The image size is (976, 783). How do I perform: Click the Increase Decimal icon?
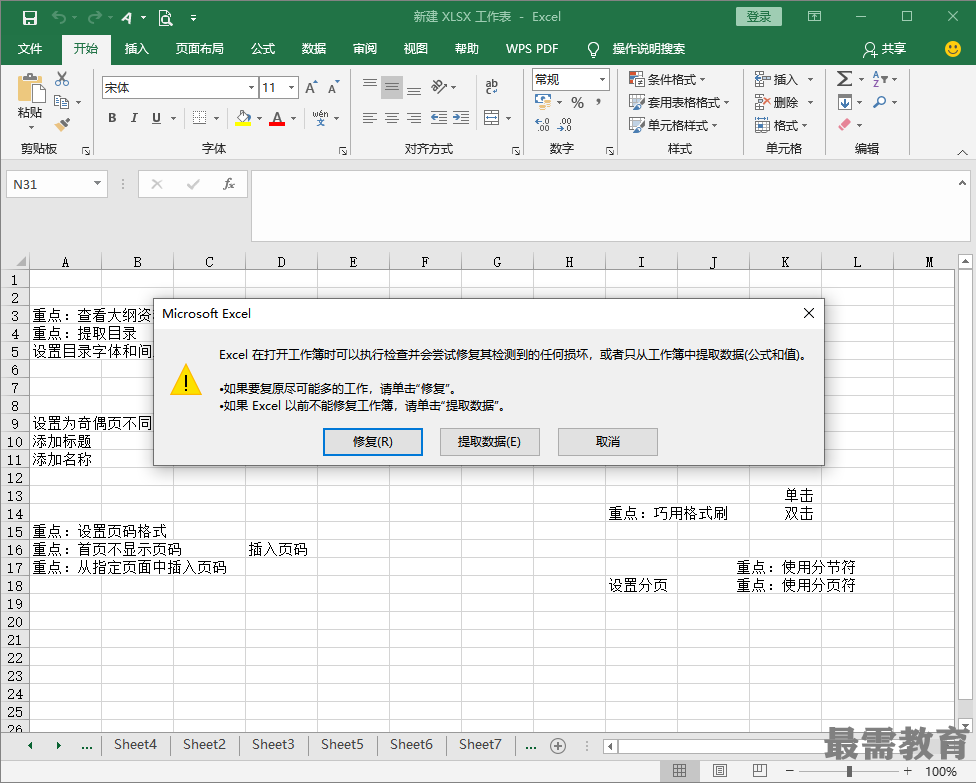click(x=542, y=125)
